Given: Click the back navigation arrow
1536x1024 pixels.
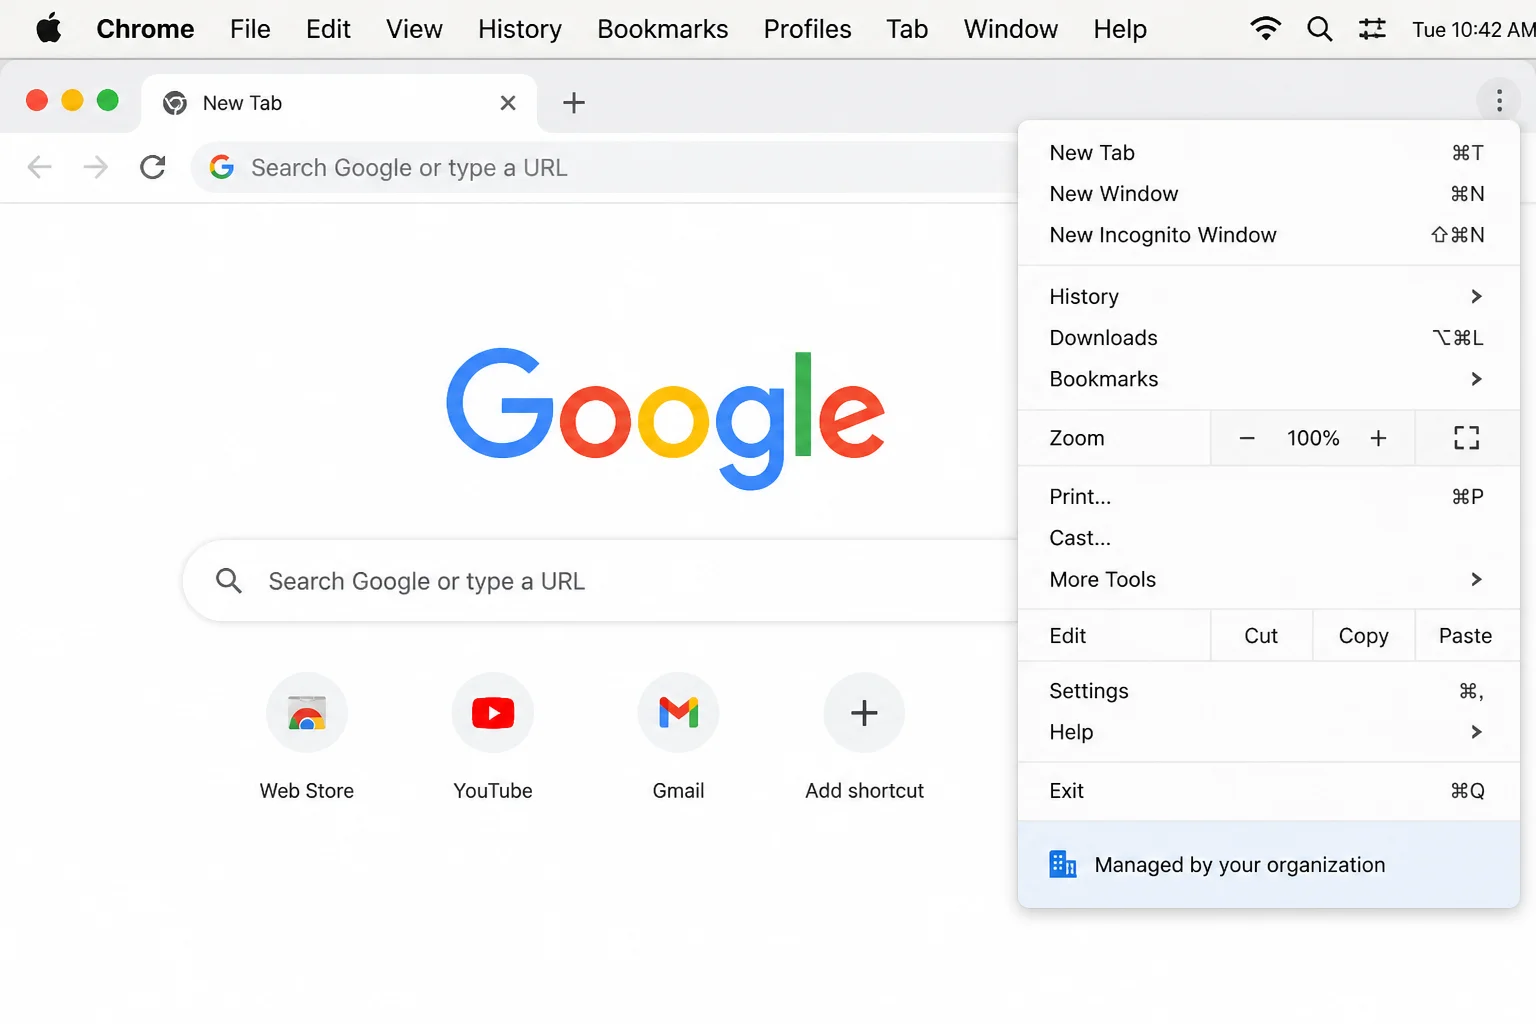Looking at the screenshot, I should 40,167.
